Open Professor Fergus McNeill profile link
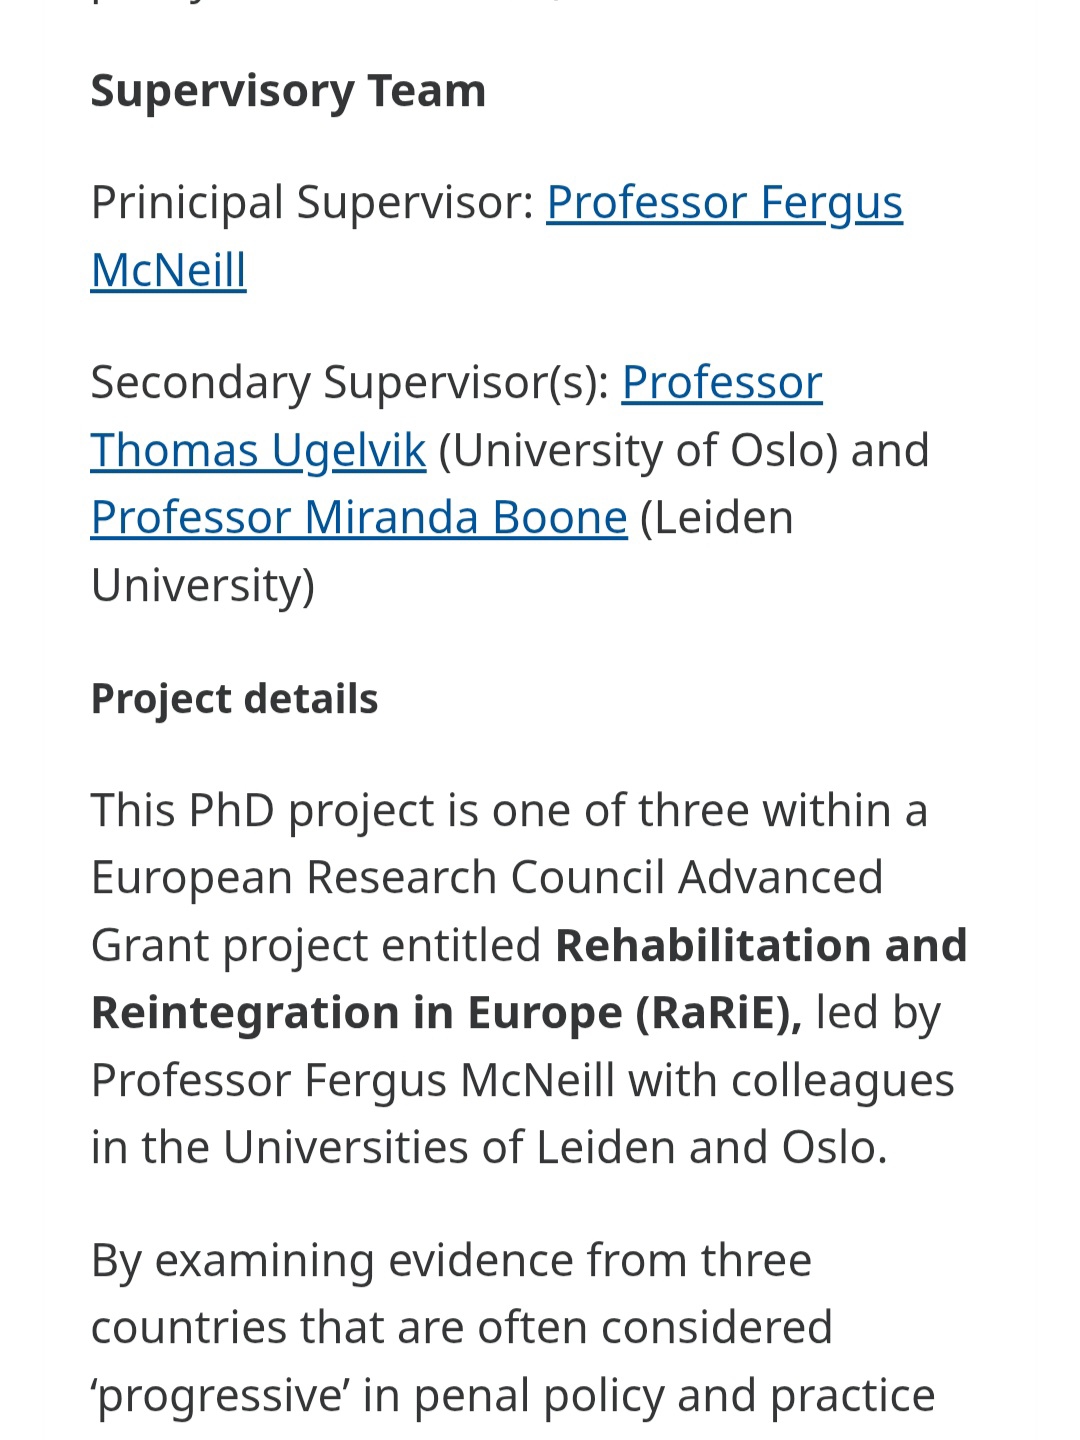Screen dimensions: 1080x1440 tap(724, 203)
